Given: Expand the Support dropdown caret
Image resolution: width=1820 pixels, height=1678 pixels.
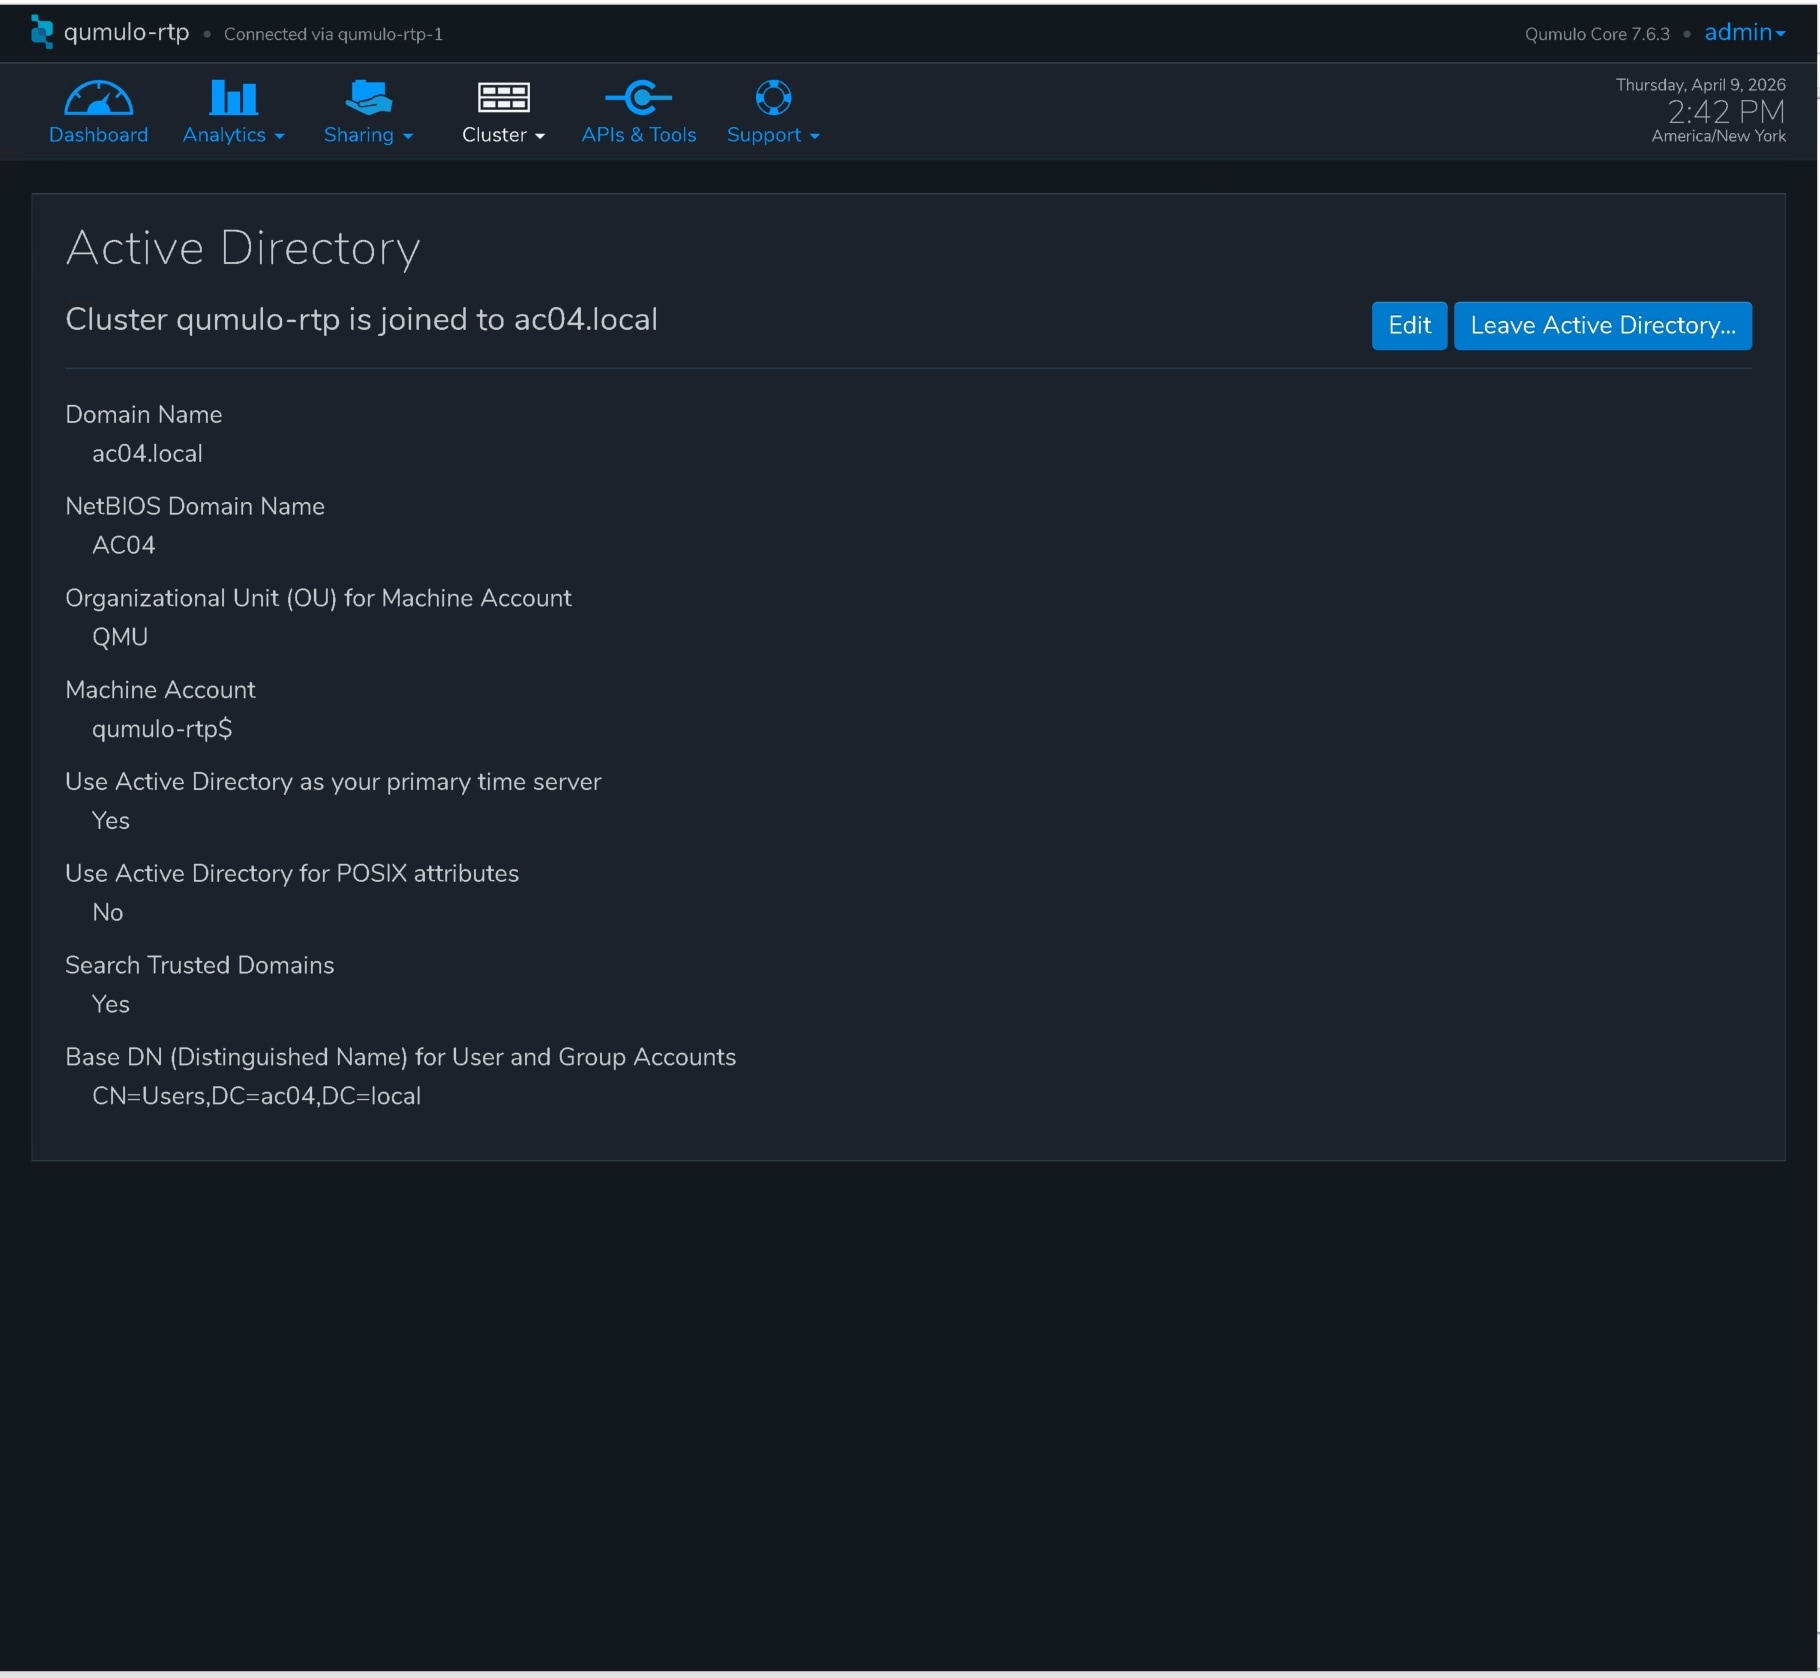Looking at the screenshot, I should pyautogui.click(x=815, y=136).
